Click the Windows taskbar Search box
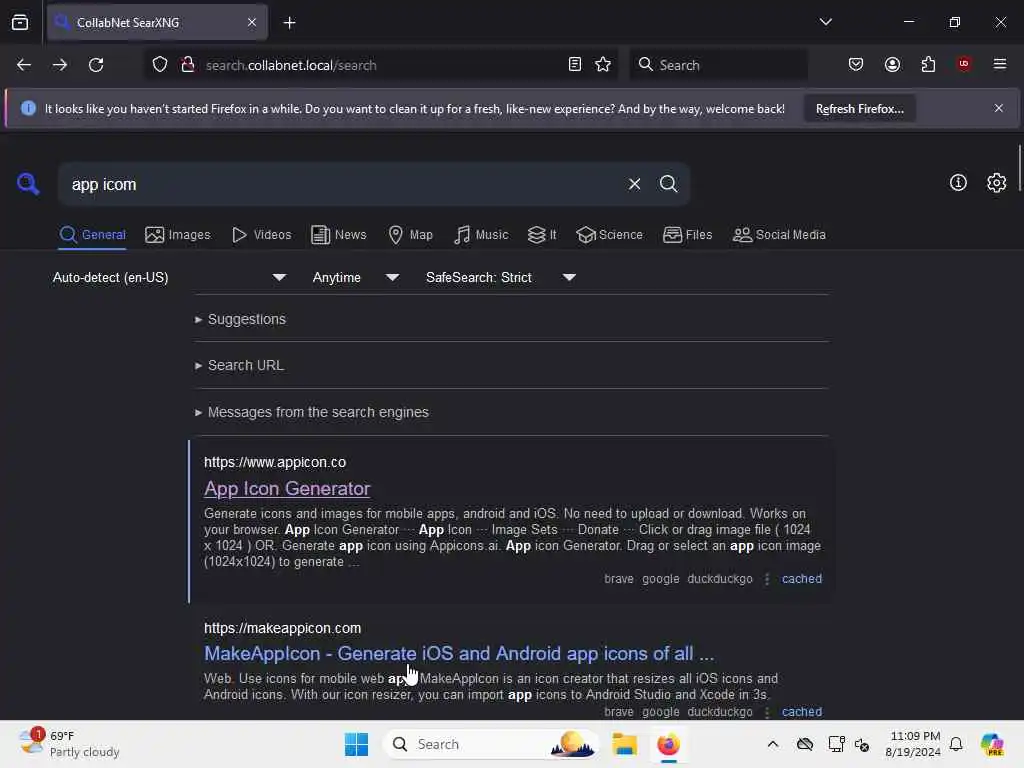 pyautogui.click(x=491, y=744)
